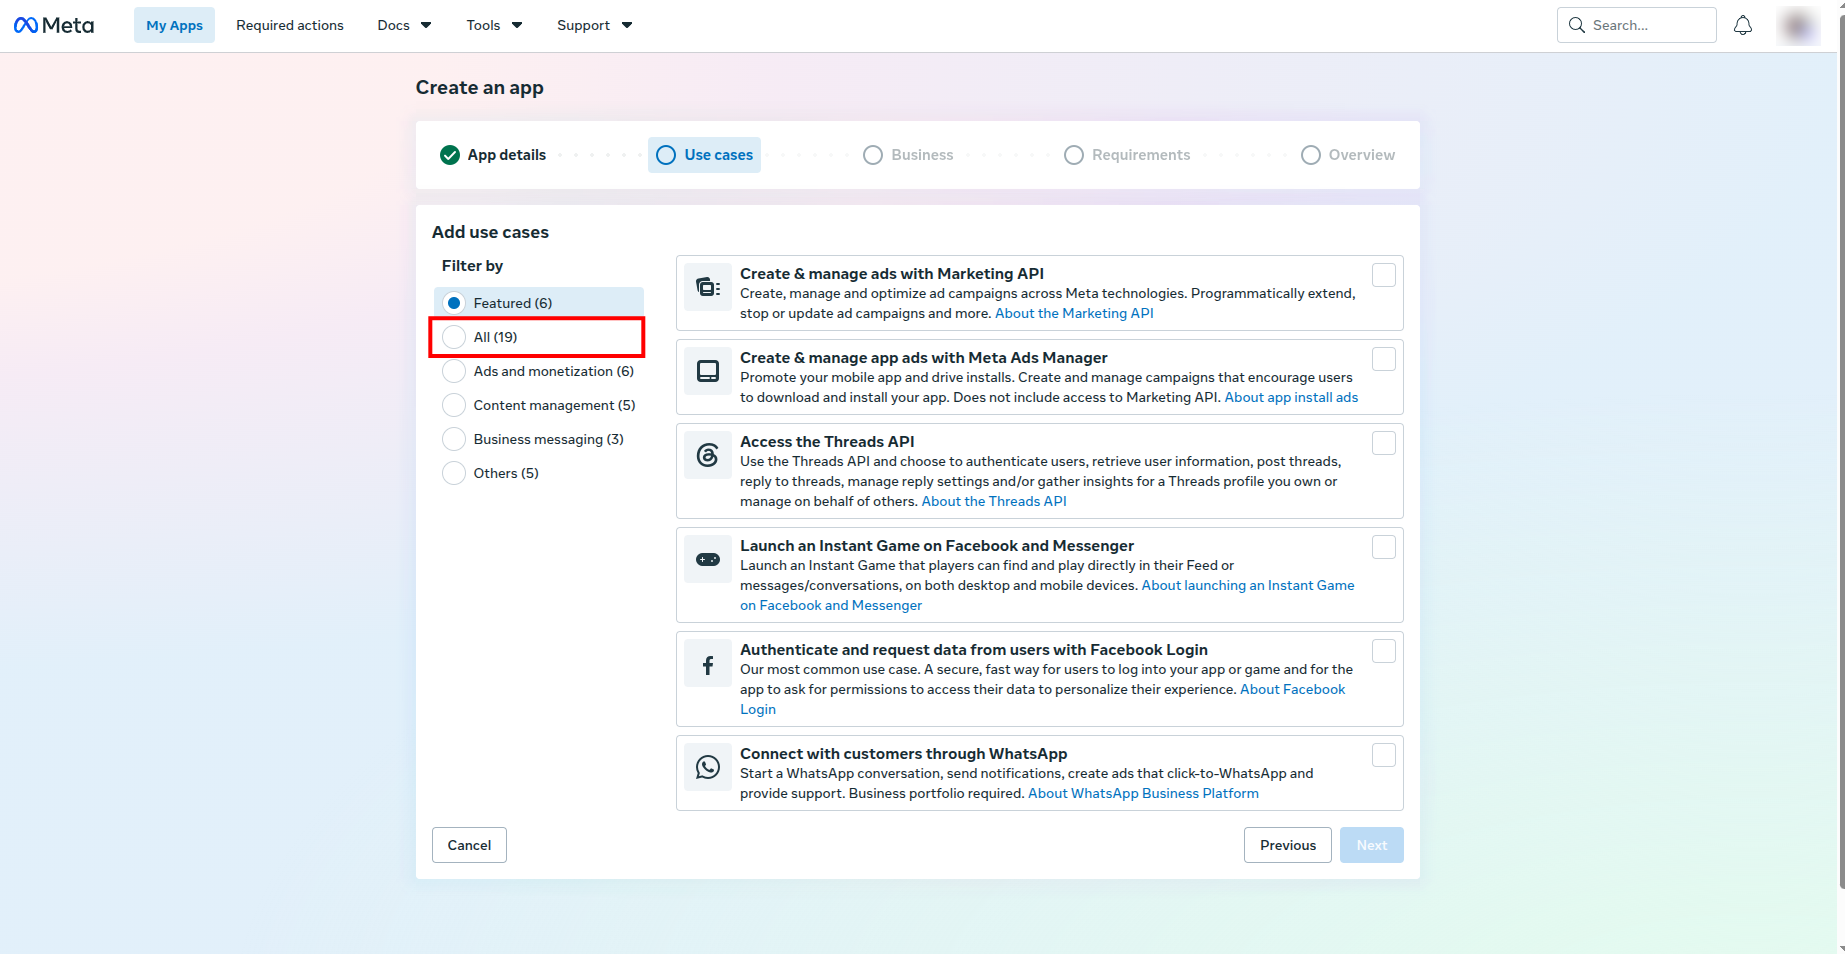Click the Access the Threads API title
This screenshot has height=954, width=1845.
(x=827, y=441)
